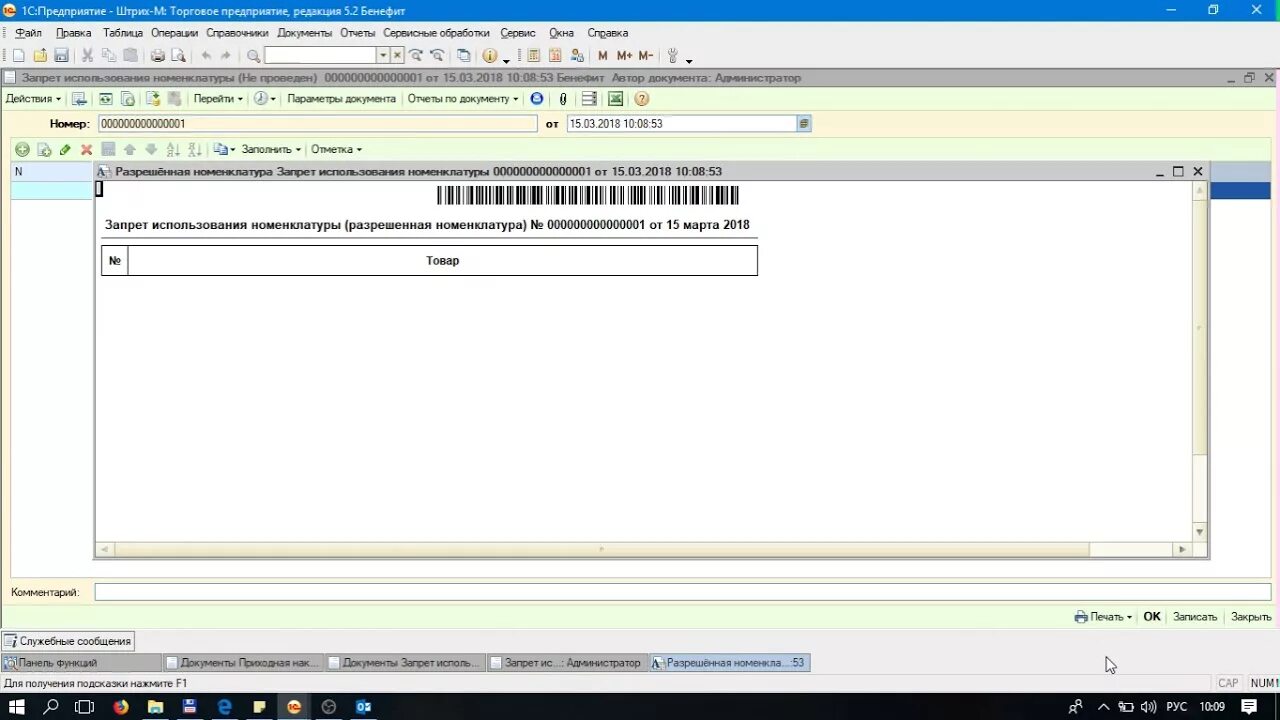Open the Документы menu
1280x720 pixels.
305,33
